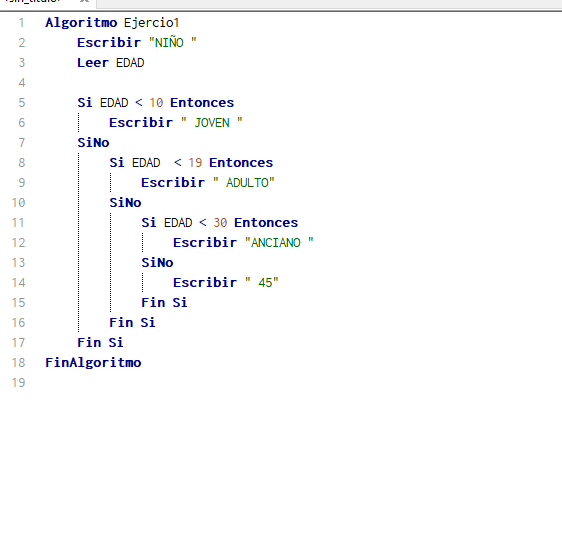
Task: Click the SiNo keyword on line 10
Action: pyautogui.click(x=125, y=203)
